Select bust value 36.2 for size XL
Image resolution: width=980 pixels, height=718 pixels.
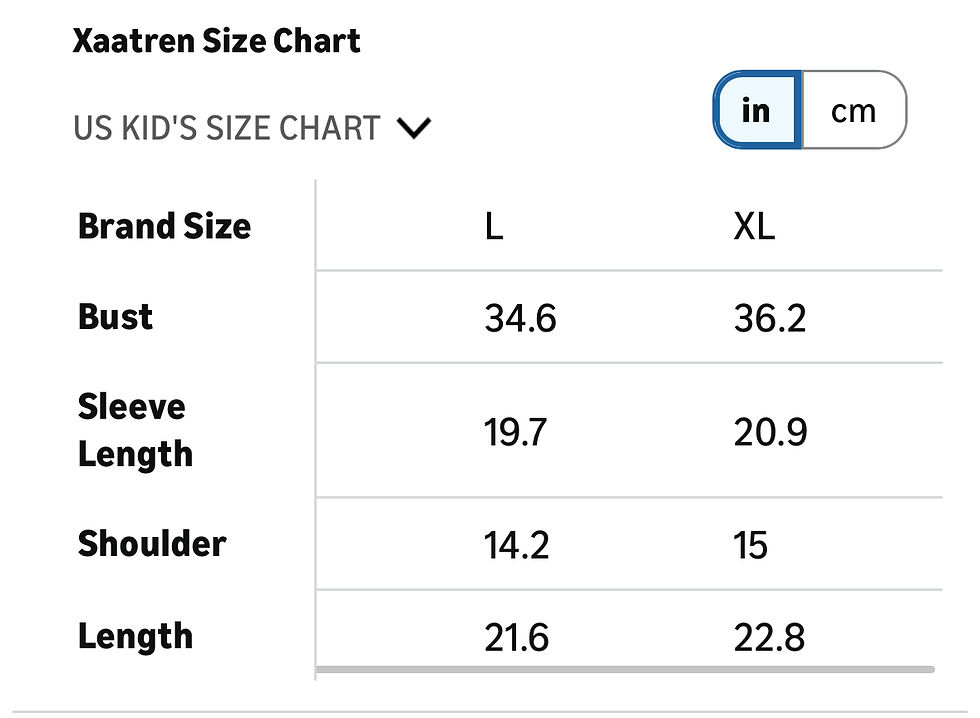point(769,318)
